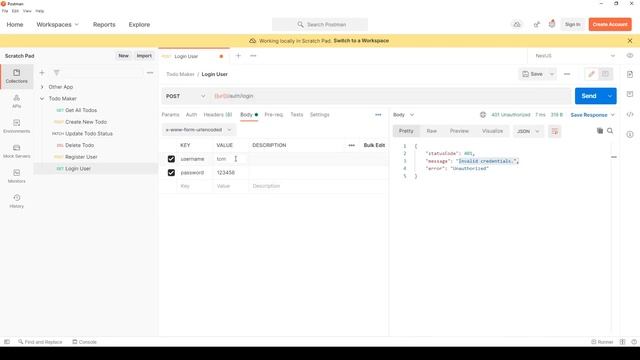Collapse the Todo Maker collection
This screenshot has height=360, width=640.
[x=42, y=99]
